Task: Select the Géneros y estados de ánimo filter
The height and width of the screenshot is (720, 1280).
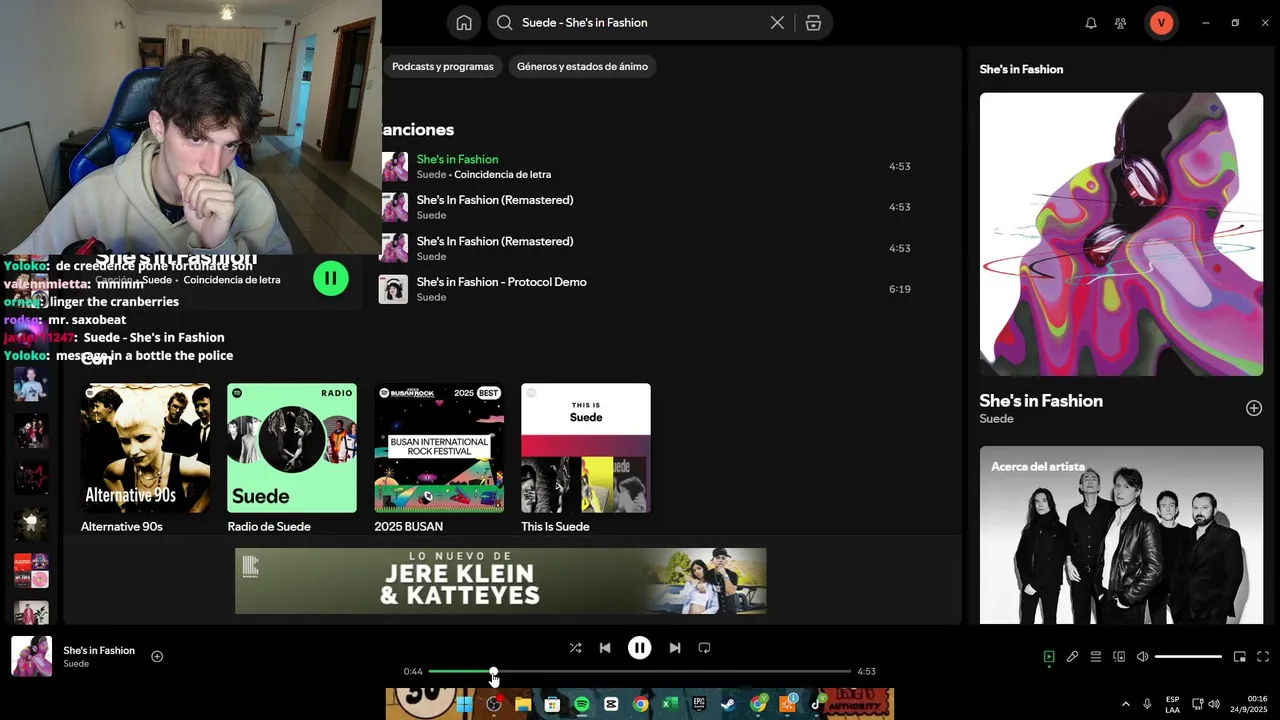Action: [x=582, y=67]
